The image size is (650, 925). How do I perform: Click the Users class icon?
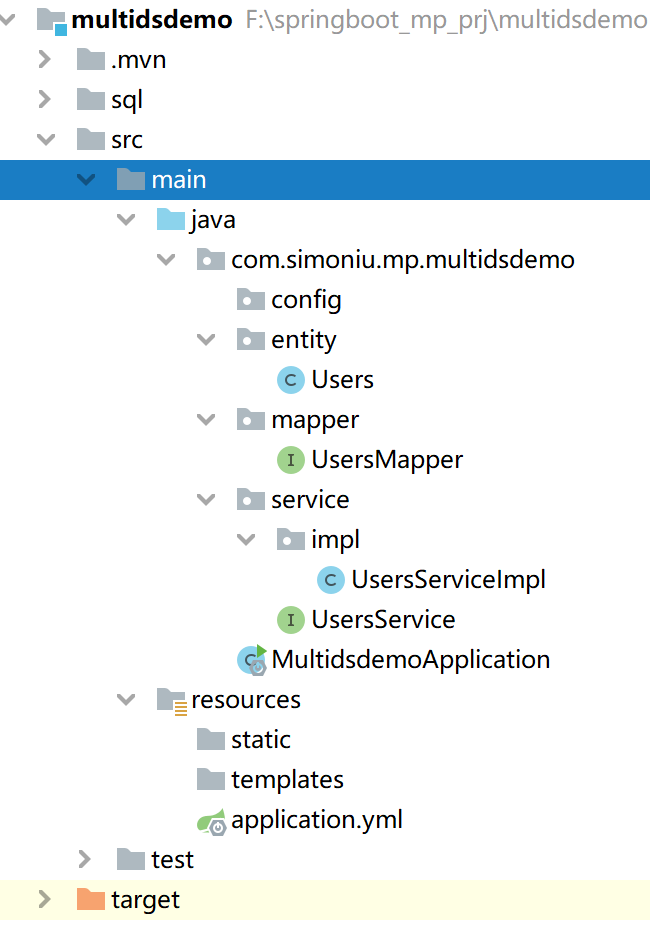pos(290,380)
